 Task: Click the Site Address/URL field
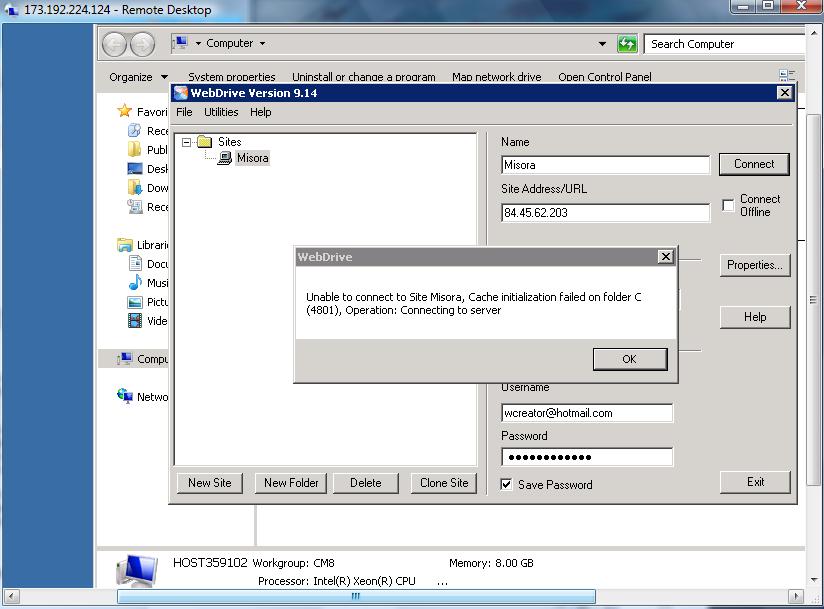point(605,213)
